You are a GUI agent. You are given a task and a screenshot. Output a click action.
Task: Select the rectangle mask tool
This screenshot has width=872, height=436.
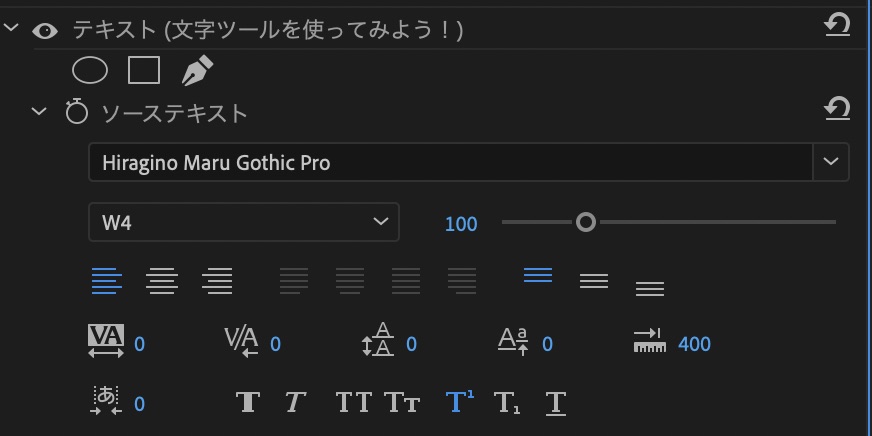pyautogui.click(x=144, y=70)
